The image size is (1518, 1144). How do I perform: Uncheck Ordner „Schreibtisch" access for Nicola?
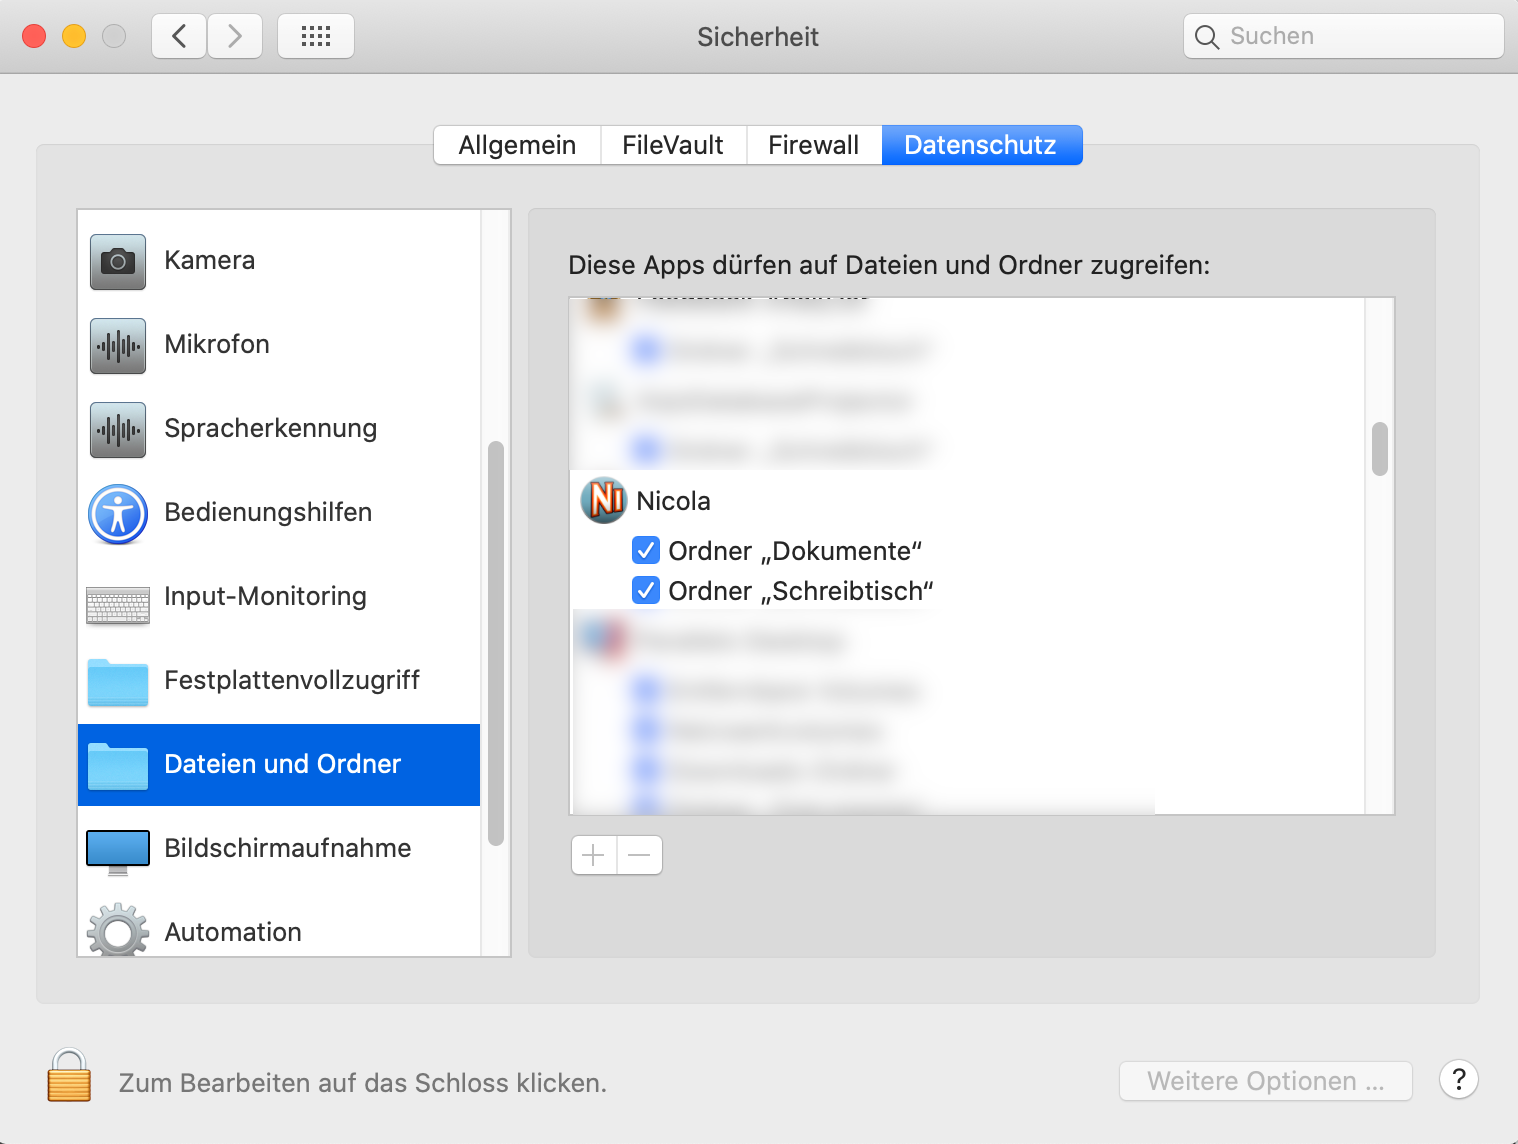[646, 590]
